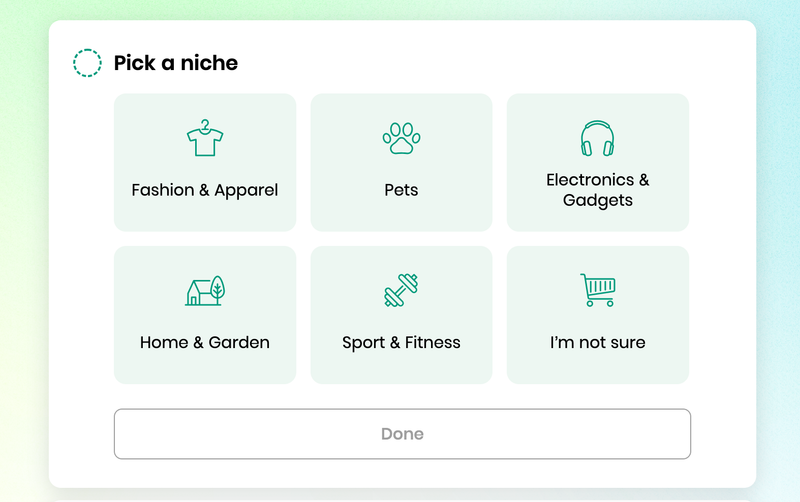Click the dashed circle step indicator

[x=87, y=63]
